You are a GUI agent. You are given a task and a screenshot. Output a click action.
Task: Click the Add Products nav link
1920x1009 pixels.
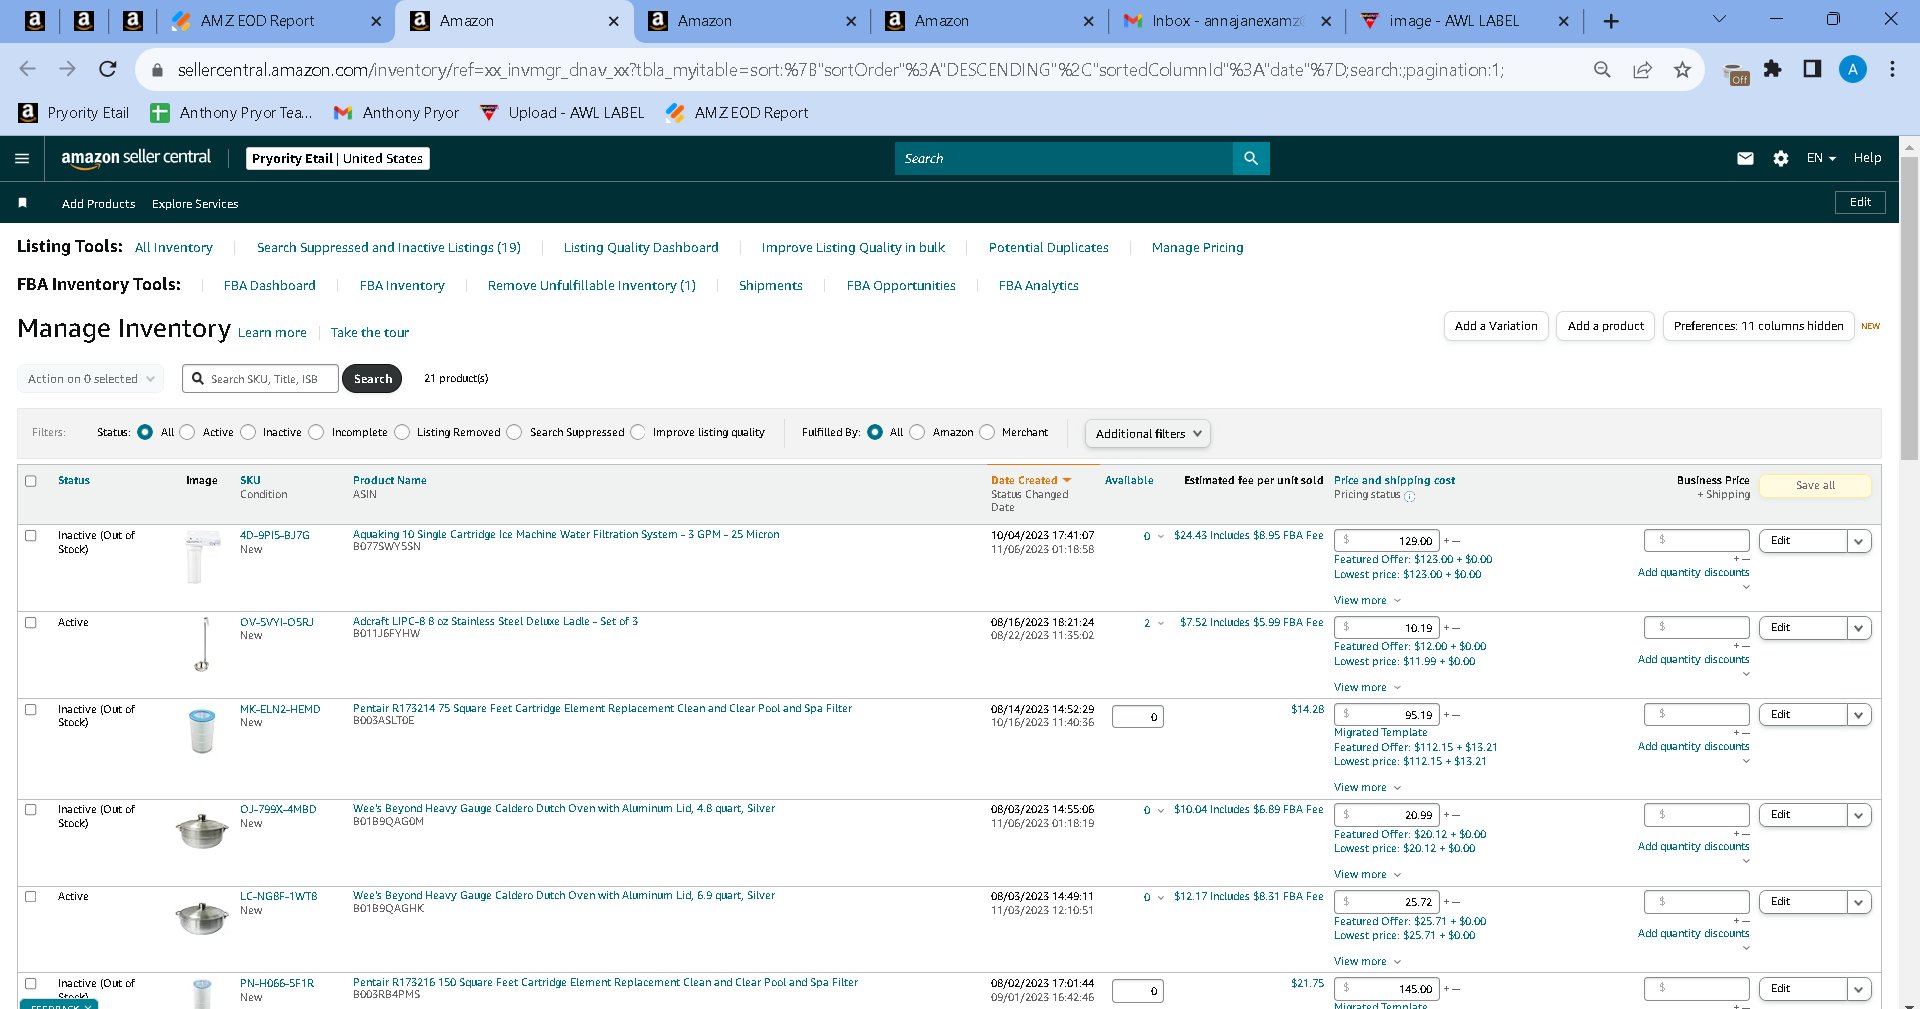(98, 204)
